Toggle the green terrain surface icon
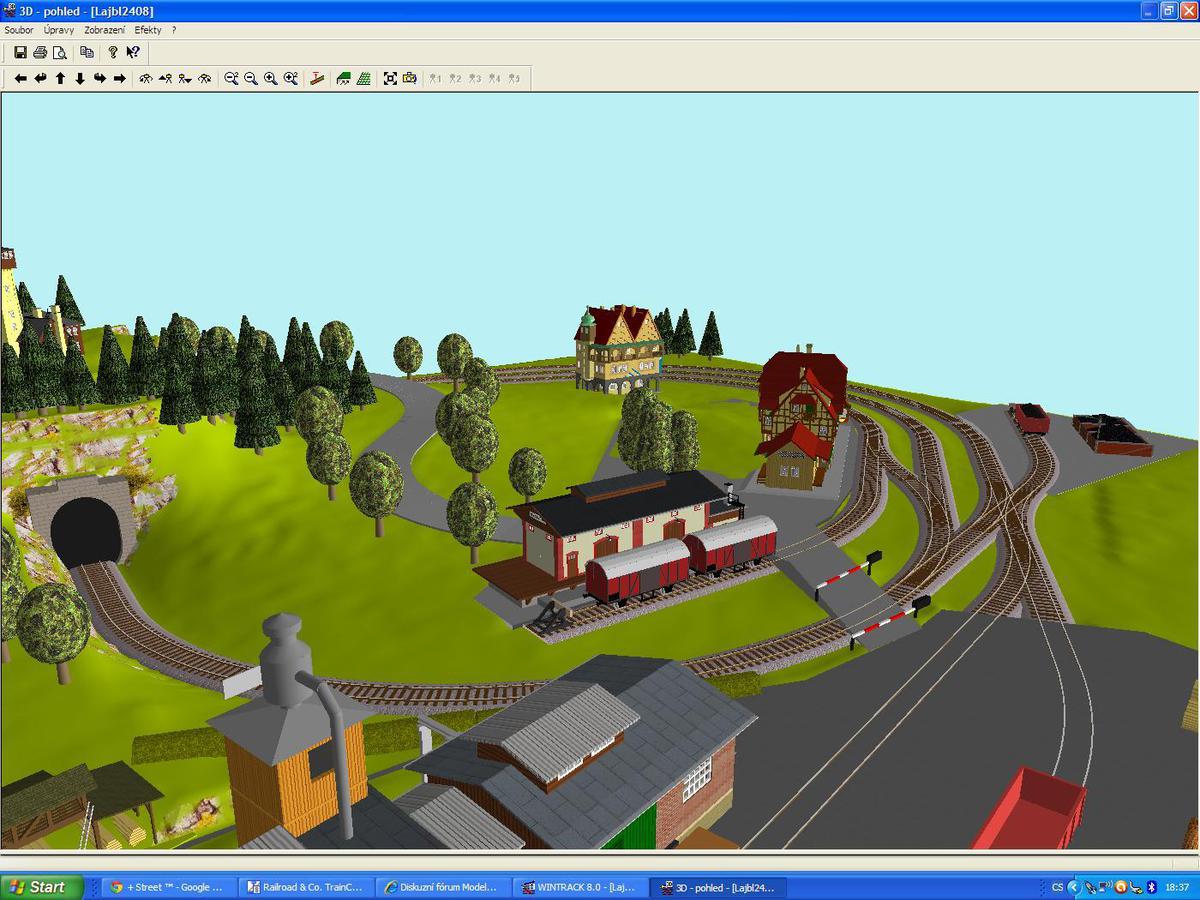 [x=344, y=78]
